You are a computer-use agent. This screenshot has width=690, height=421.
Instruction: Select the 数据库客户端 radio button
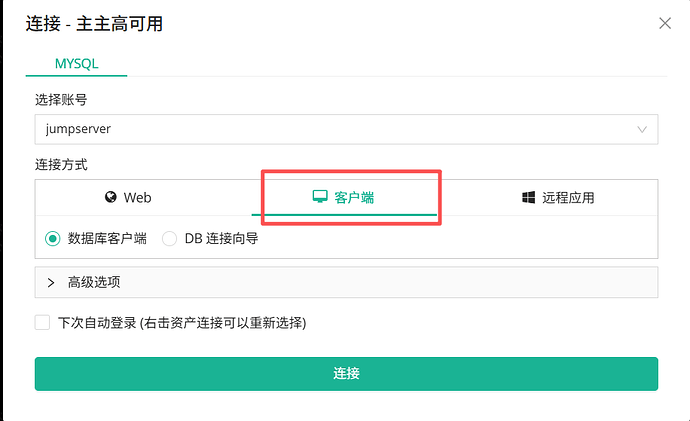click(53, 239)
